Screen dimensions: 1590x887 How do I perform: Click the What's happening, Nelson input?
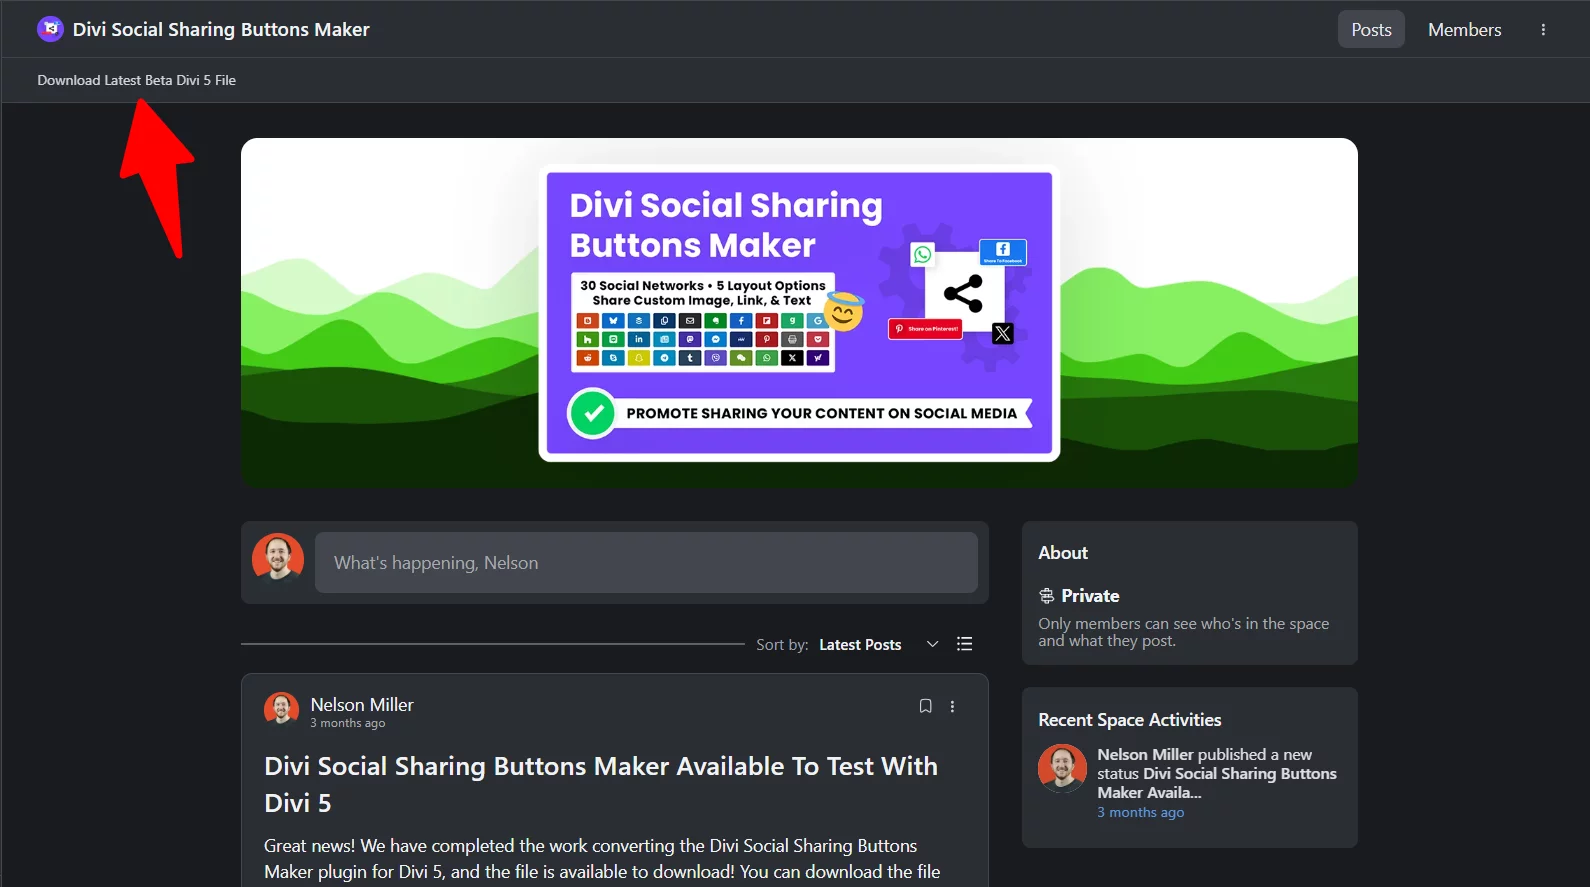(646, 563)
